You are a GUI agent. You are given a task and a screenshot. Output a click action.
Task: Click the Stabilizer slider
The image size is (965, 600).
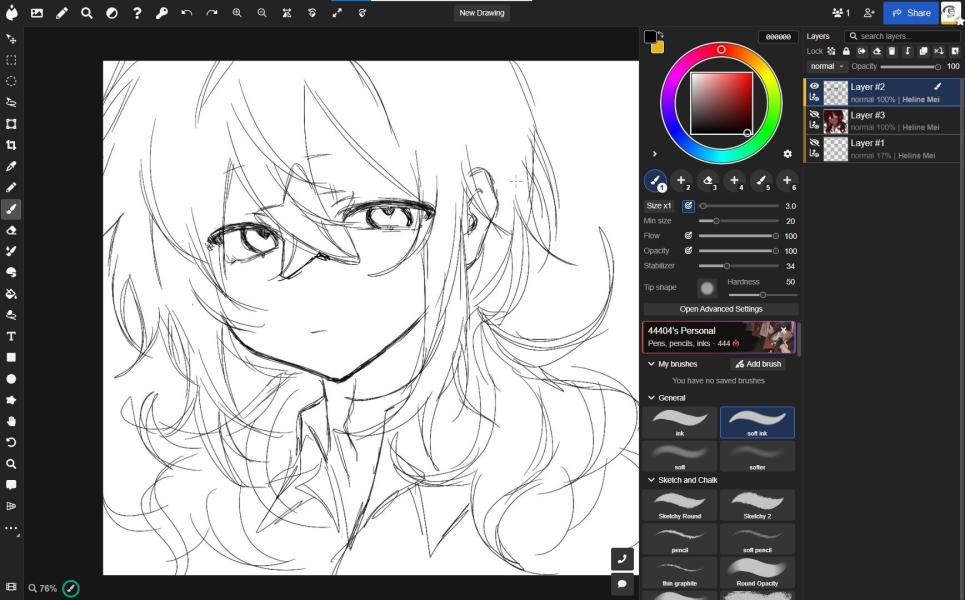738,266
